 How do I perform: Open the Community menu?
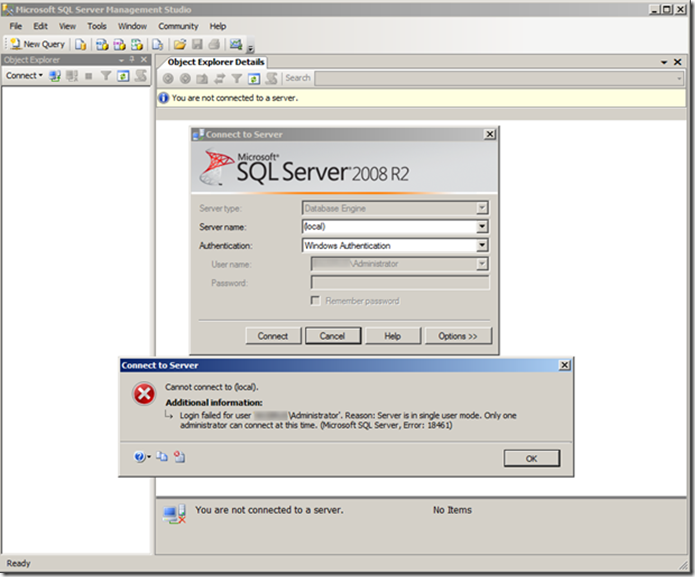pyautogui.click(x=178, y=26)
